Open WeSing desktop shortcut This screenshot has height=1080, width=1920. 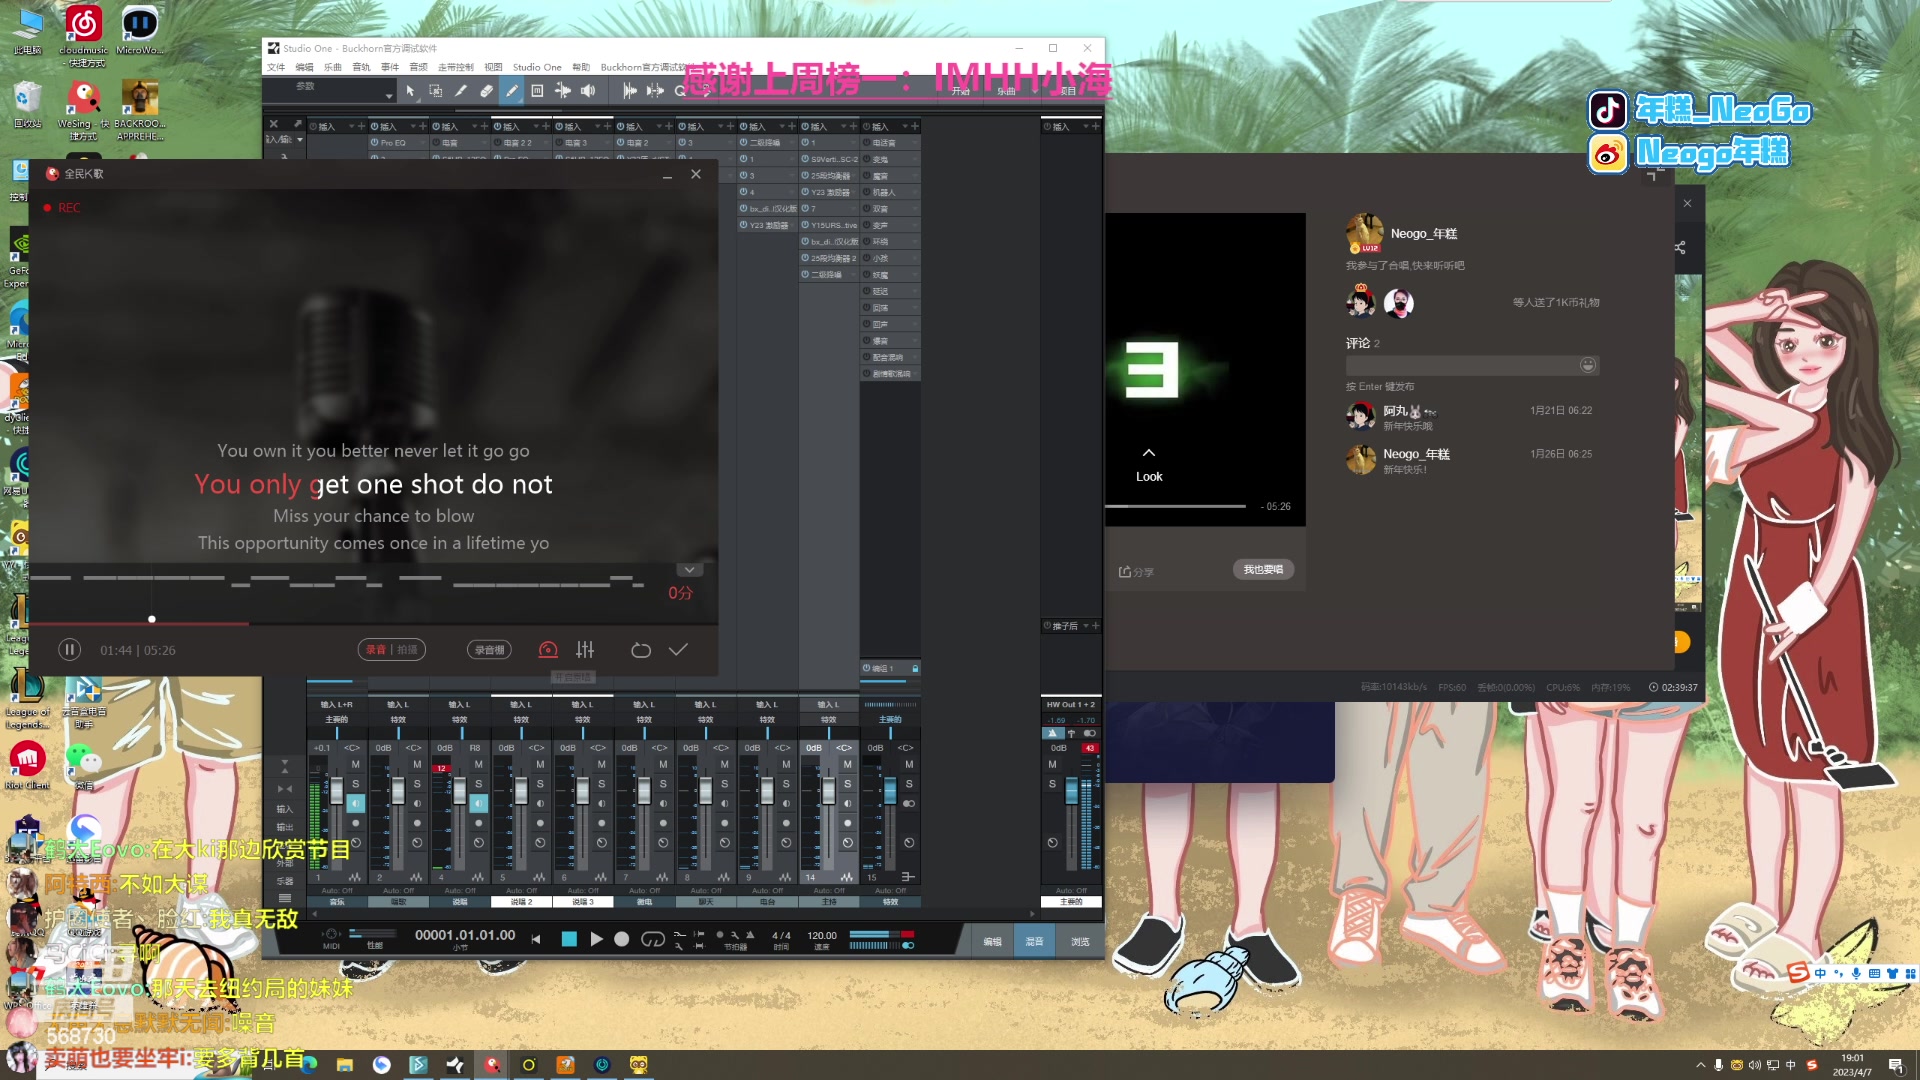pos(84,110)
